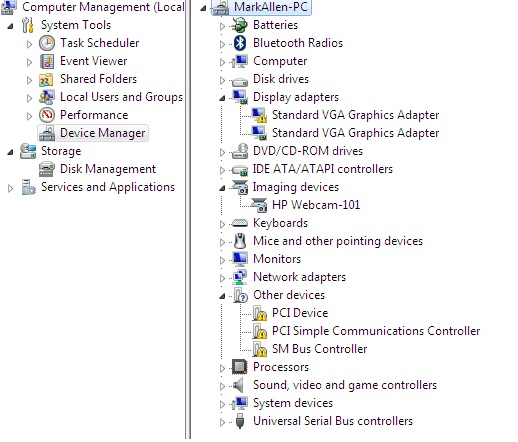Expand the Processors category
Viewport: 518px width, 442px height.
[222, 368]
